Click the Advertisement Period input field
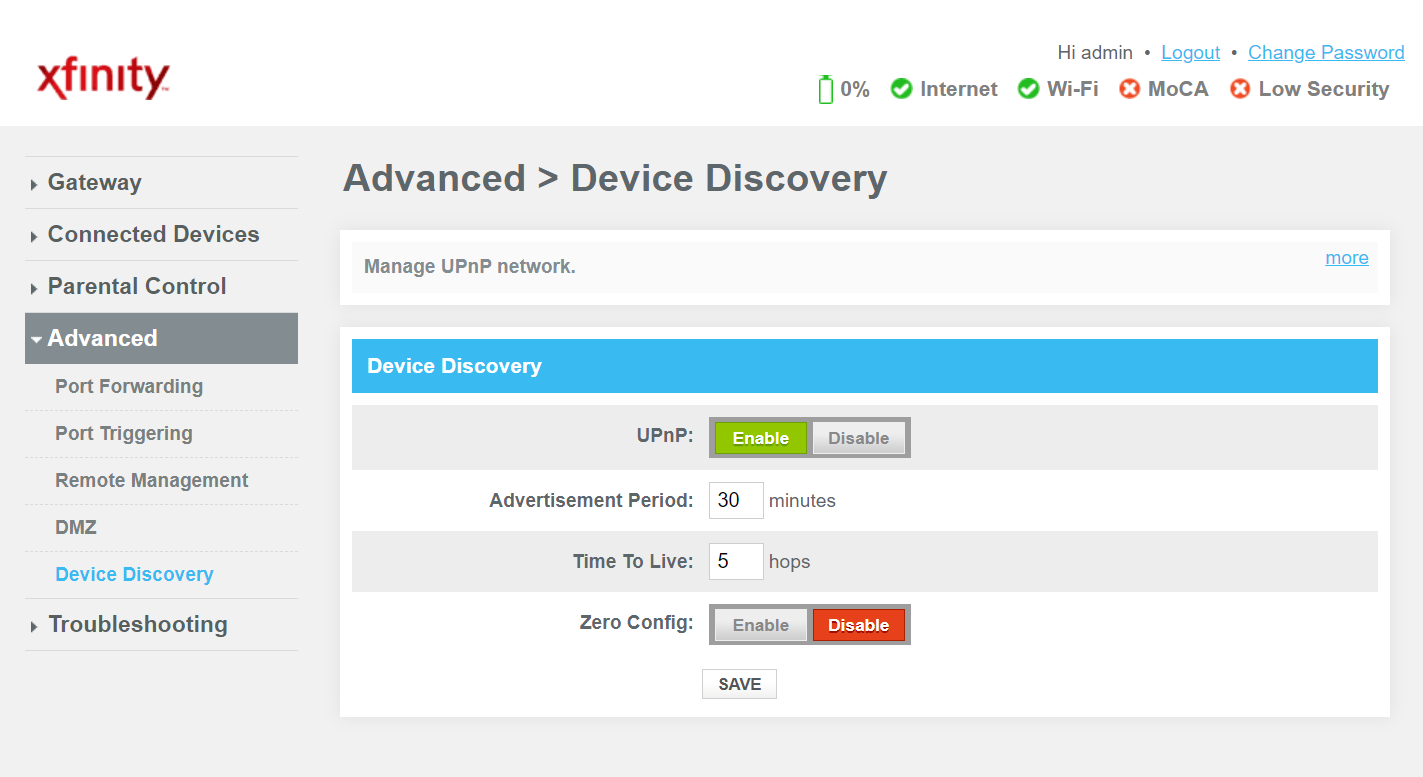Viewport: 1423px width, 777px height. [x=736, y=500]
